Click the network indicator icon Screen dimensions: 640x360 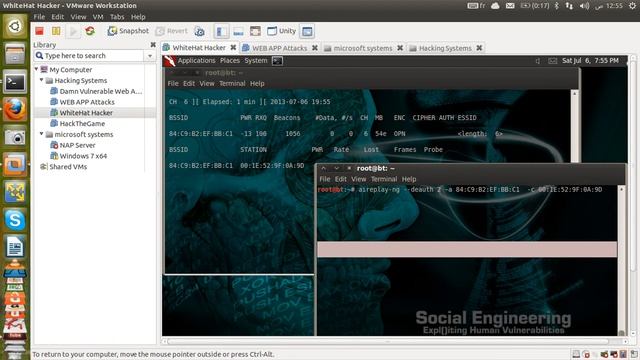click(x=569, y=6)
